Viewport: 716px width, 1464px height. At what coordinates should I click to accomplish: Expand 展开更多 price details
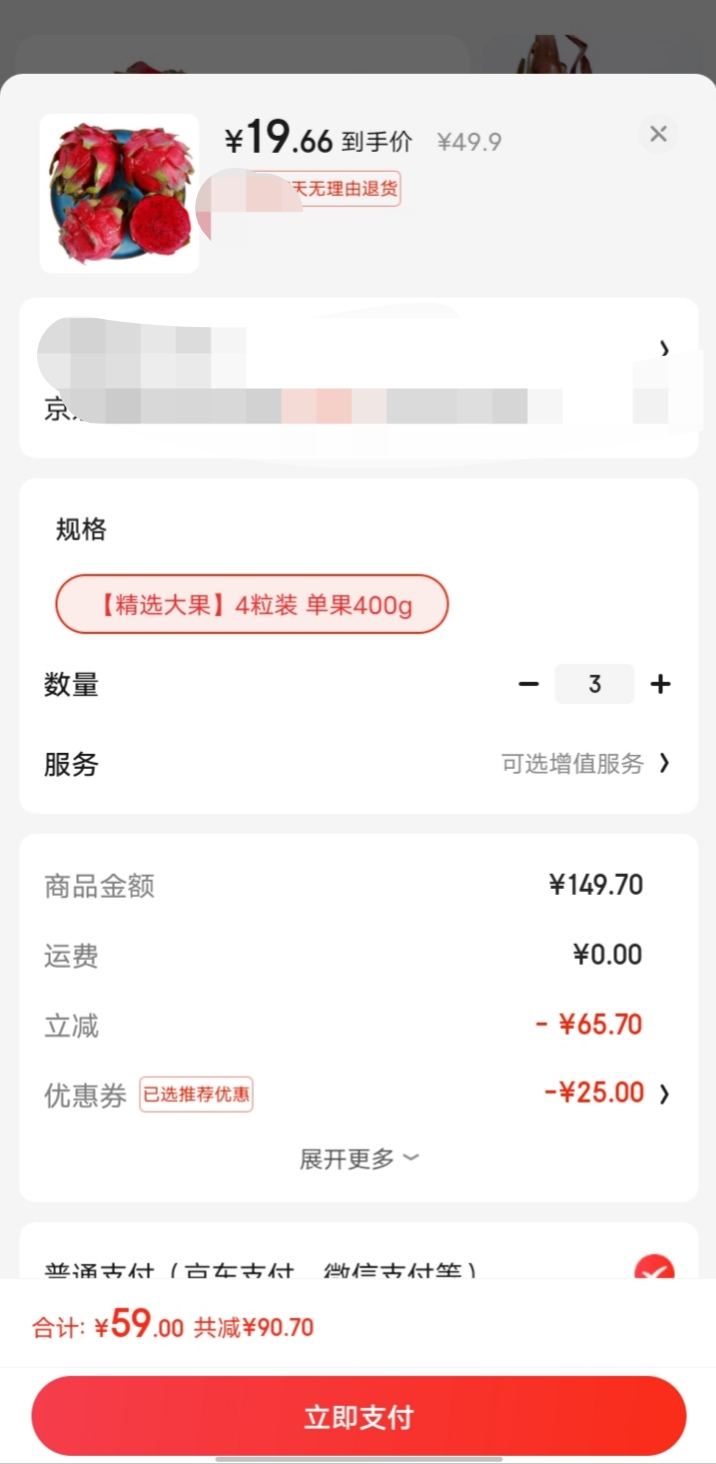(x=359, y=1159)
